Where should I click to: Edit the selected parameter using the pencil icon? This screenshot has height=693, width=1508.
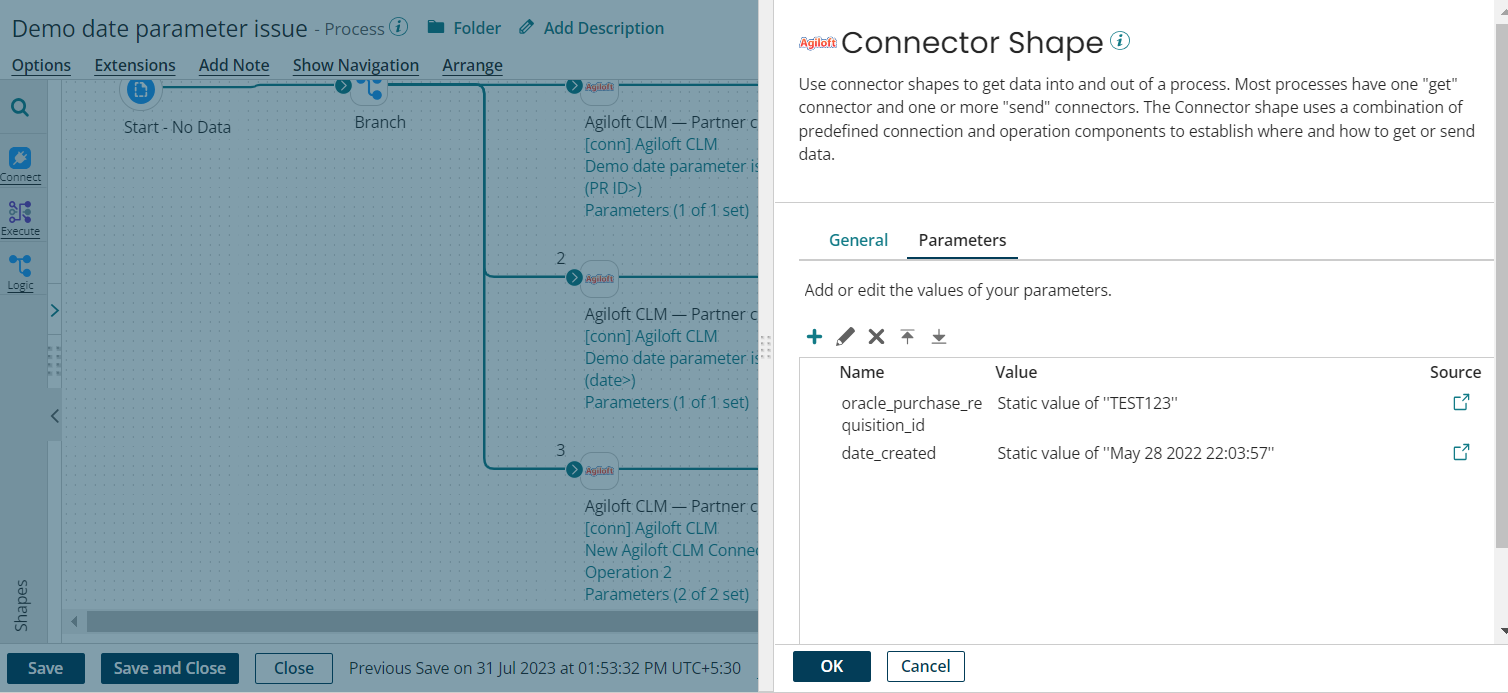point(845,336)
